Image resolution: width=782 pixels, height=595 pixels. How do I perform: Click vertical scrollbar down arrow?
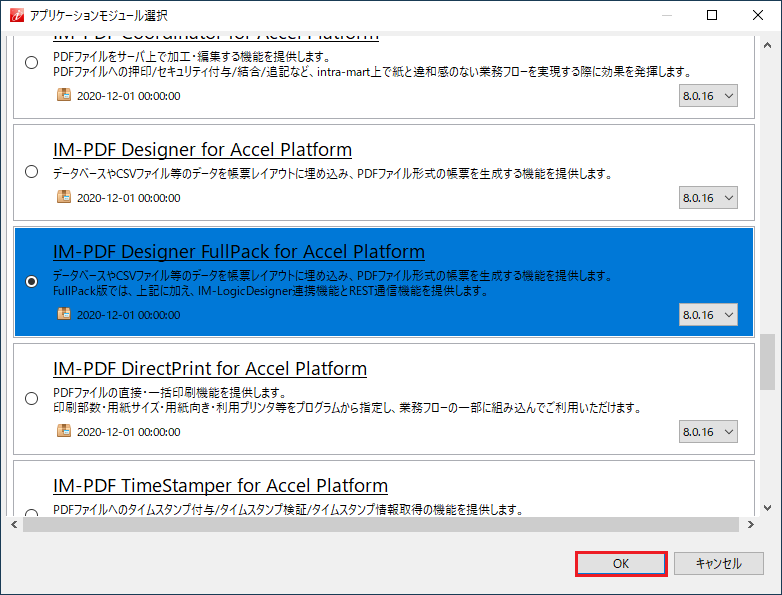[768, 508]
